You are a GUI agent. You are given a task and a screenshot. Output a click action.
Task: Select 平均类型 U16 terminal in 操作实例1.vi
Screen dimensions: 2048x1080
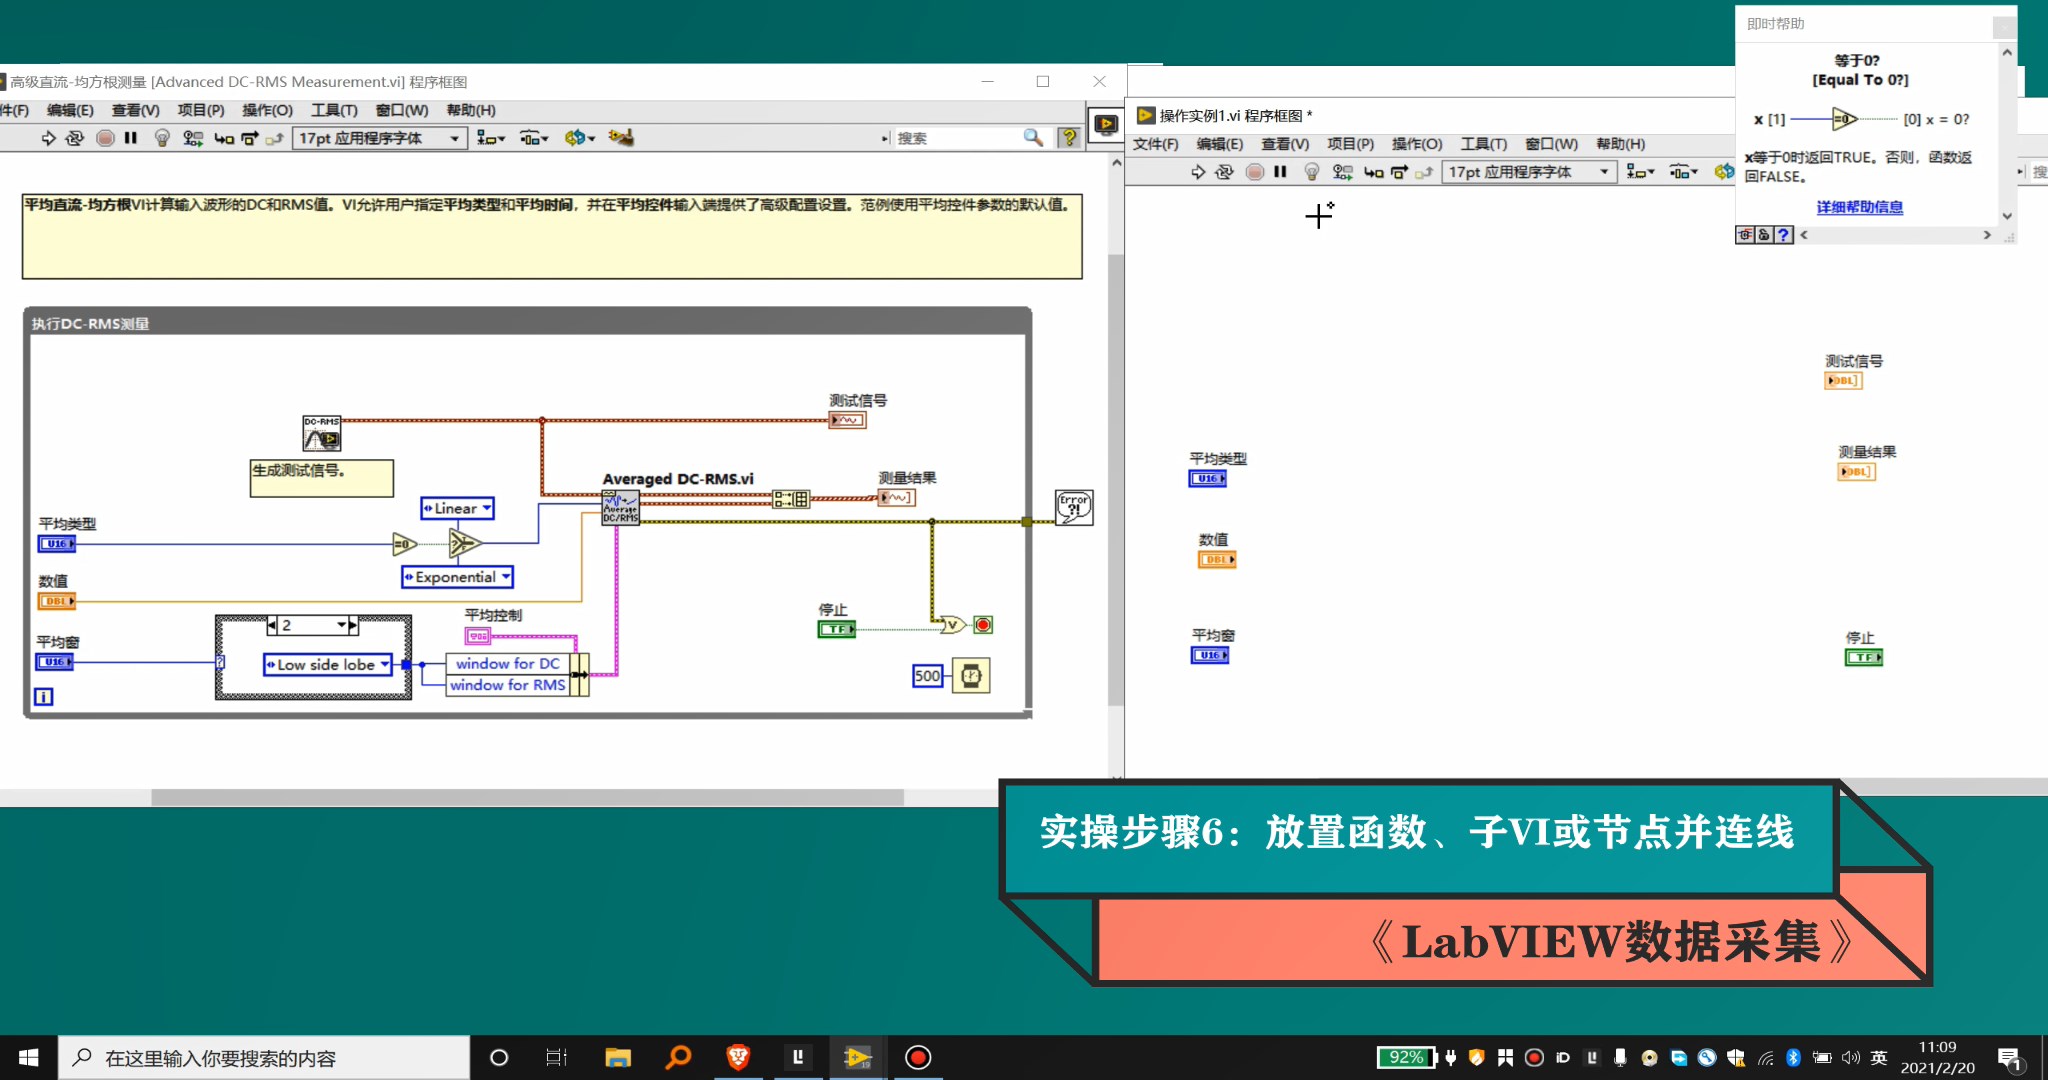[1208, 479]
